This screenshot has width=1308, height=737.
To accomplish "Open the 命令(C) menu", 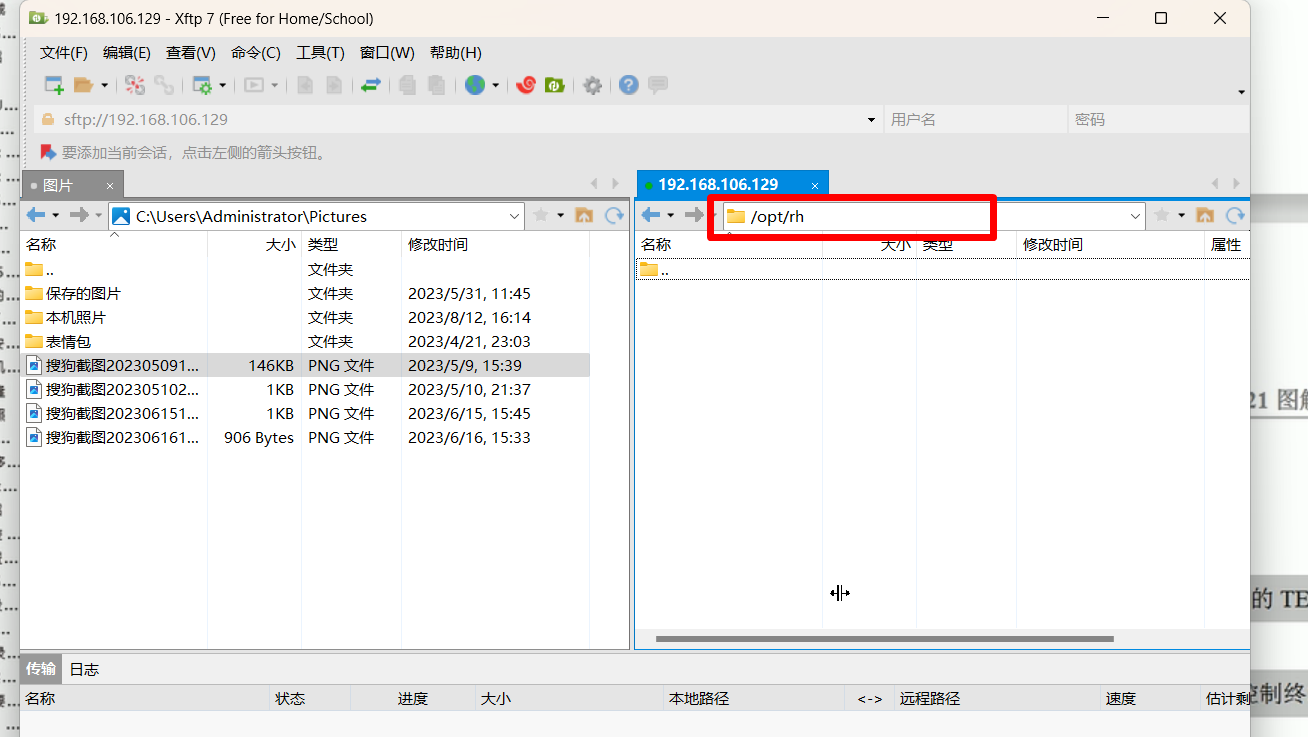I will click(256, 53).
